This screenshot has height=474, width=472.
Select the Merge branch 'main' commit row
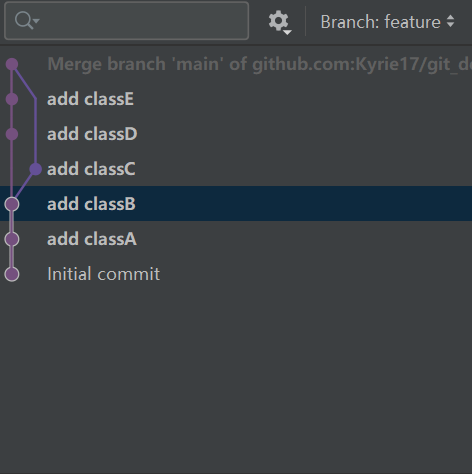(236, 64)
